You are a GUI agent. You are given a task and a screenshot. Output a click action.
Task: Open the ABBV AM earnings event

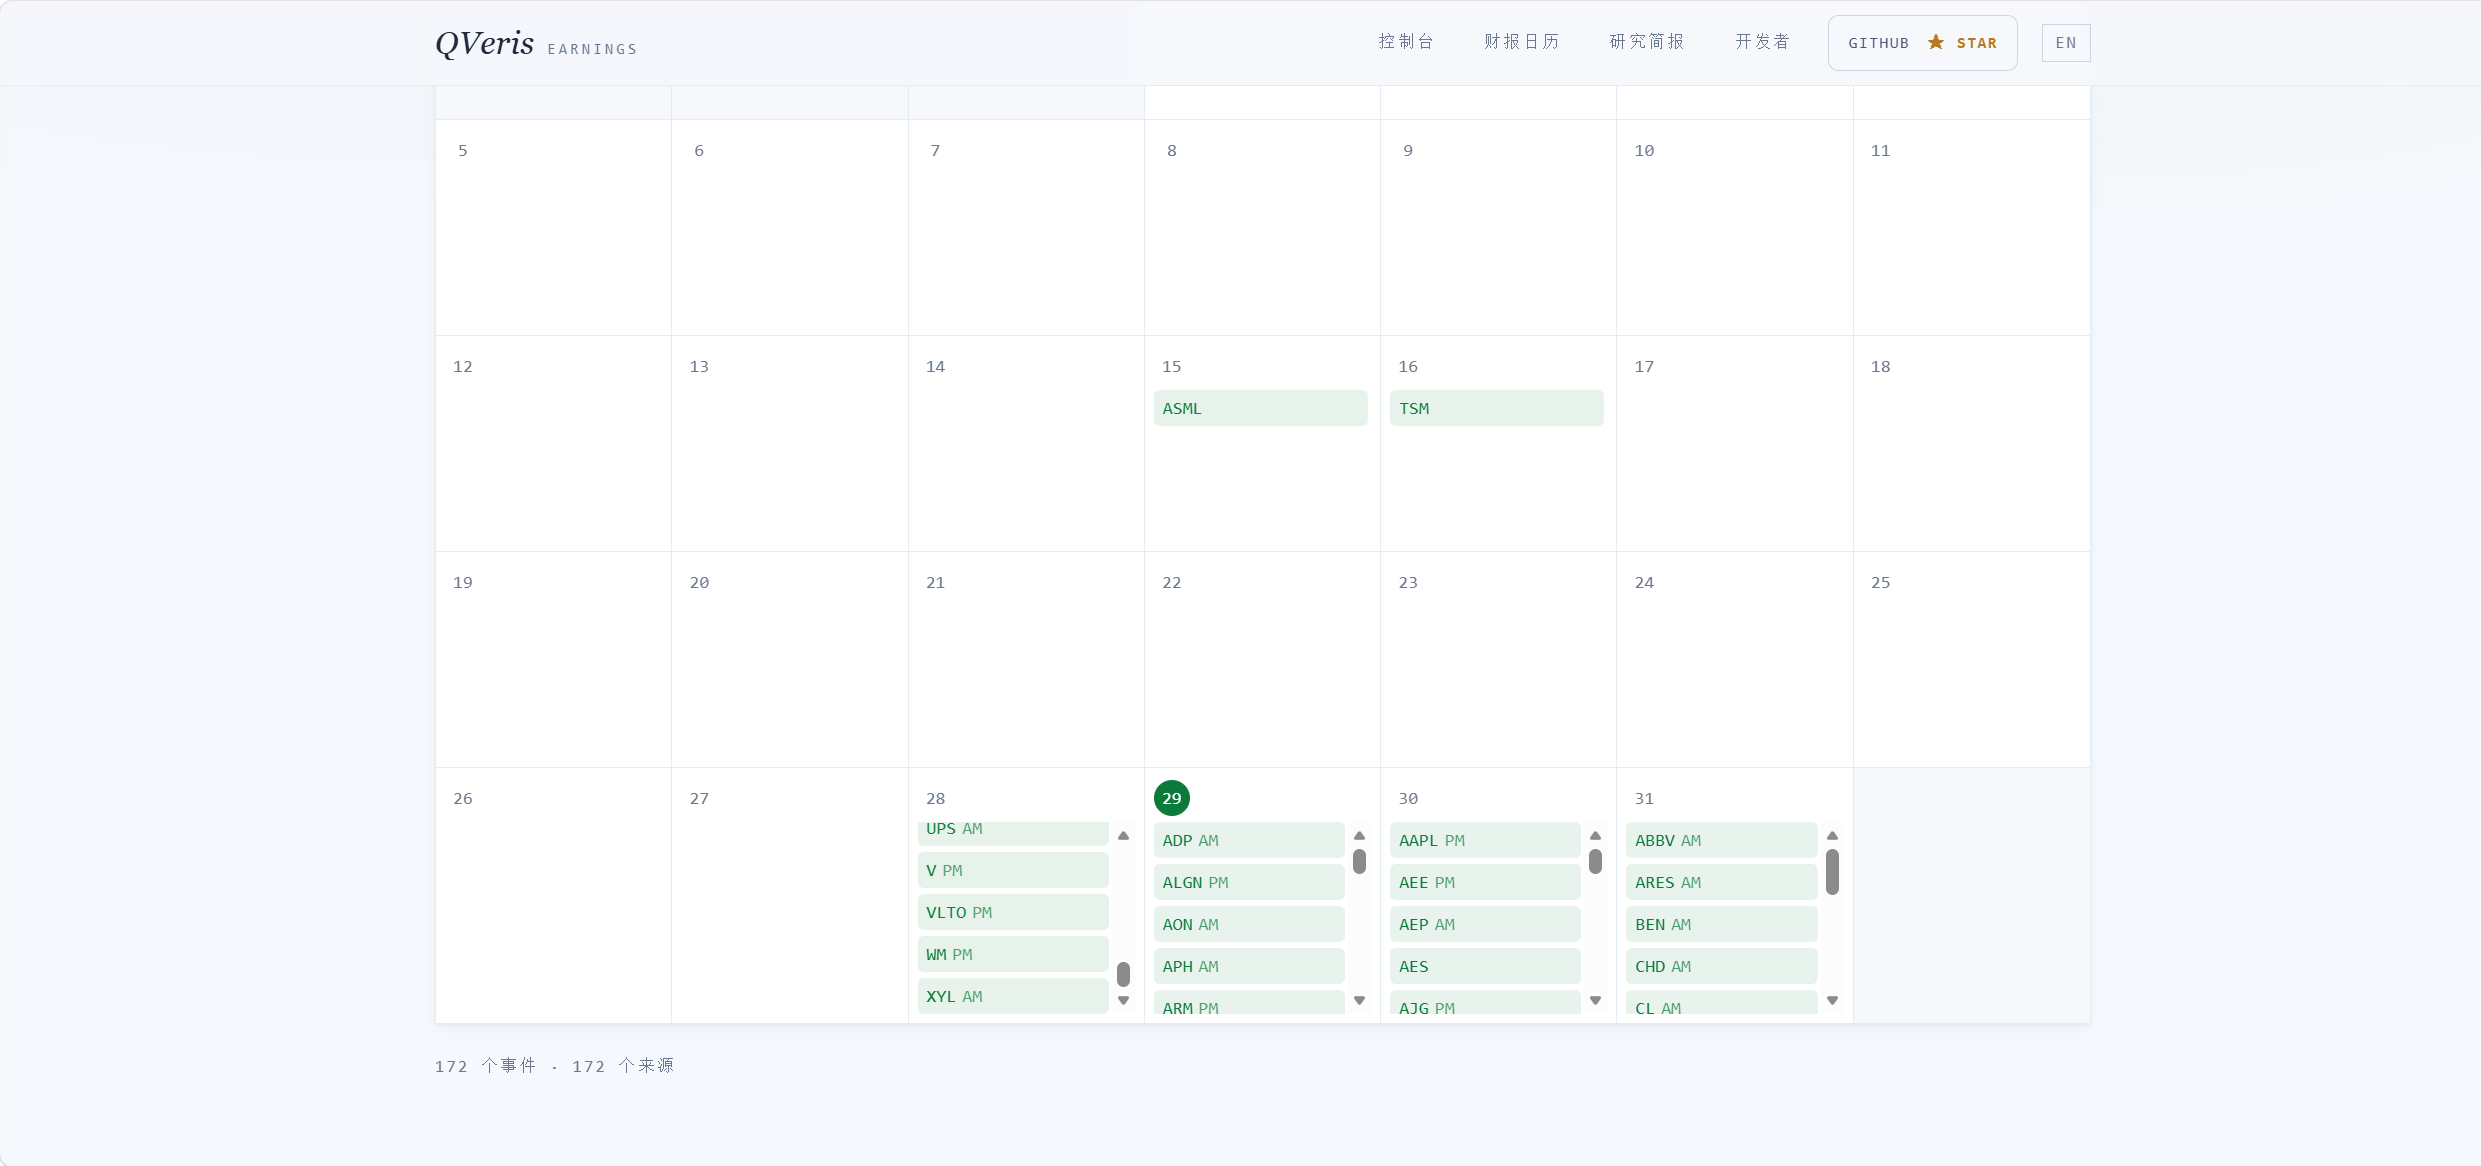click(x=1721, y=840)
